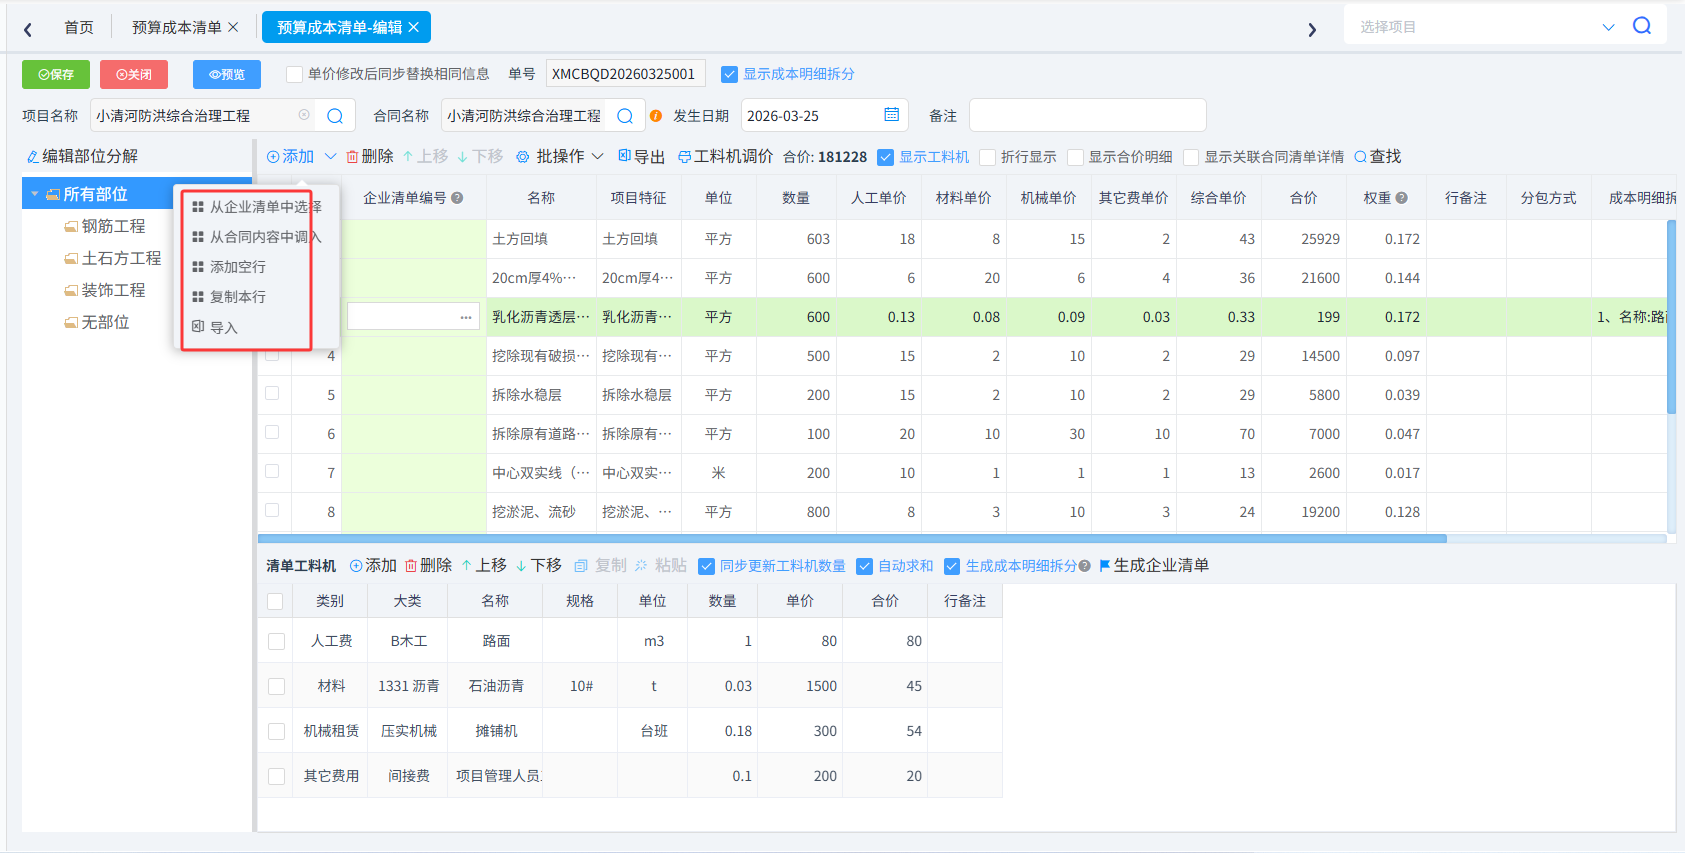This screenshot has width=1685, height=853.
Task: Enable the 显示合价明细 checkbox
Action: point(1075,157)
